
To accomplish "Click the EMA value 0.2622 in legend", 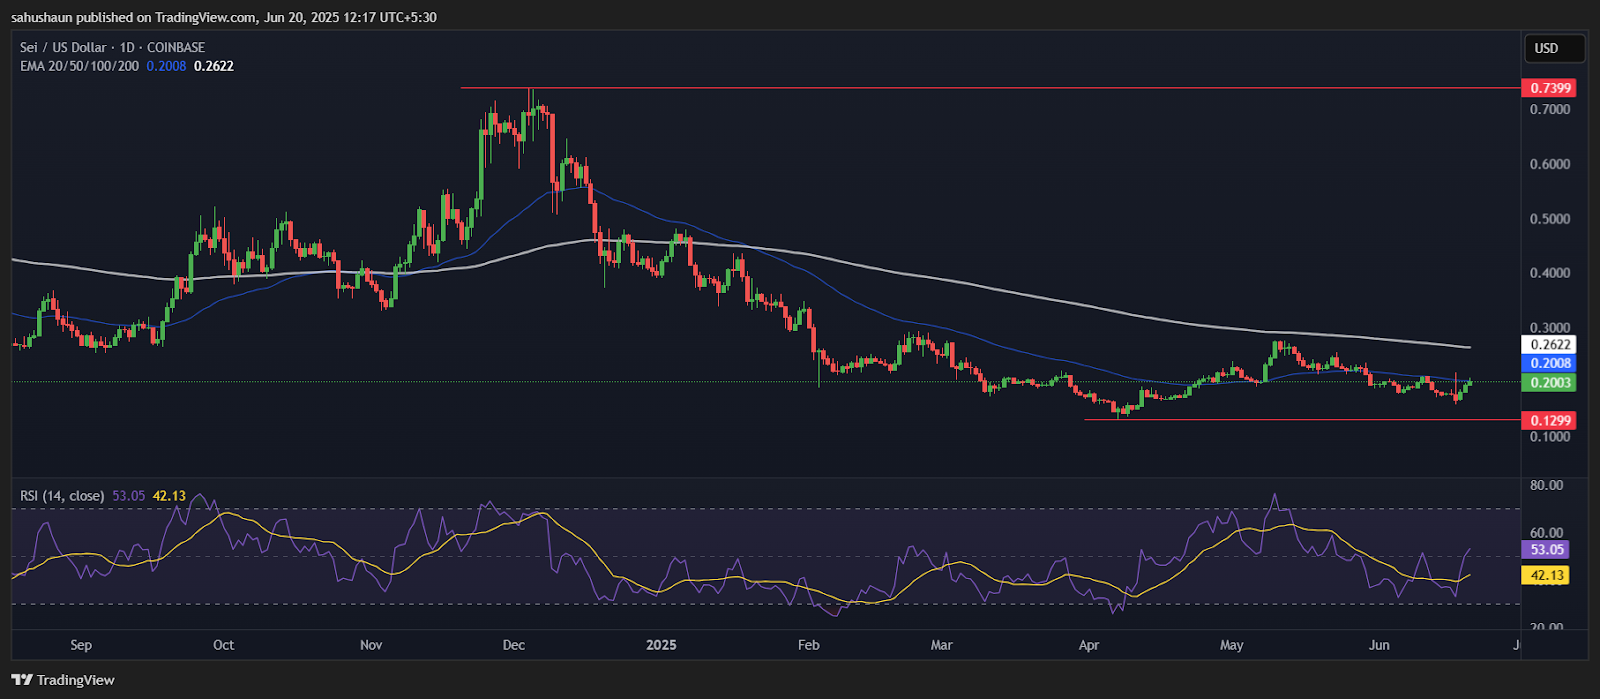I will pyautogui.click(x=214, y=66).
